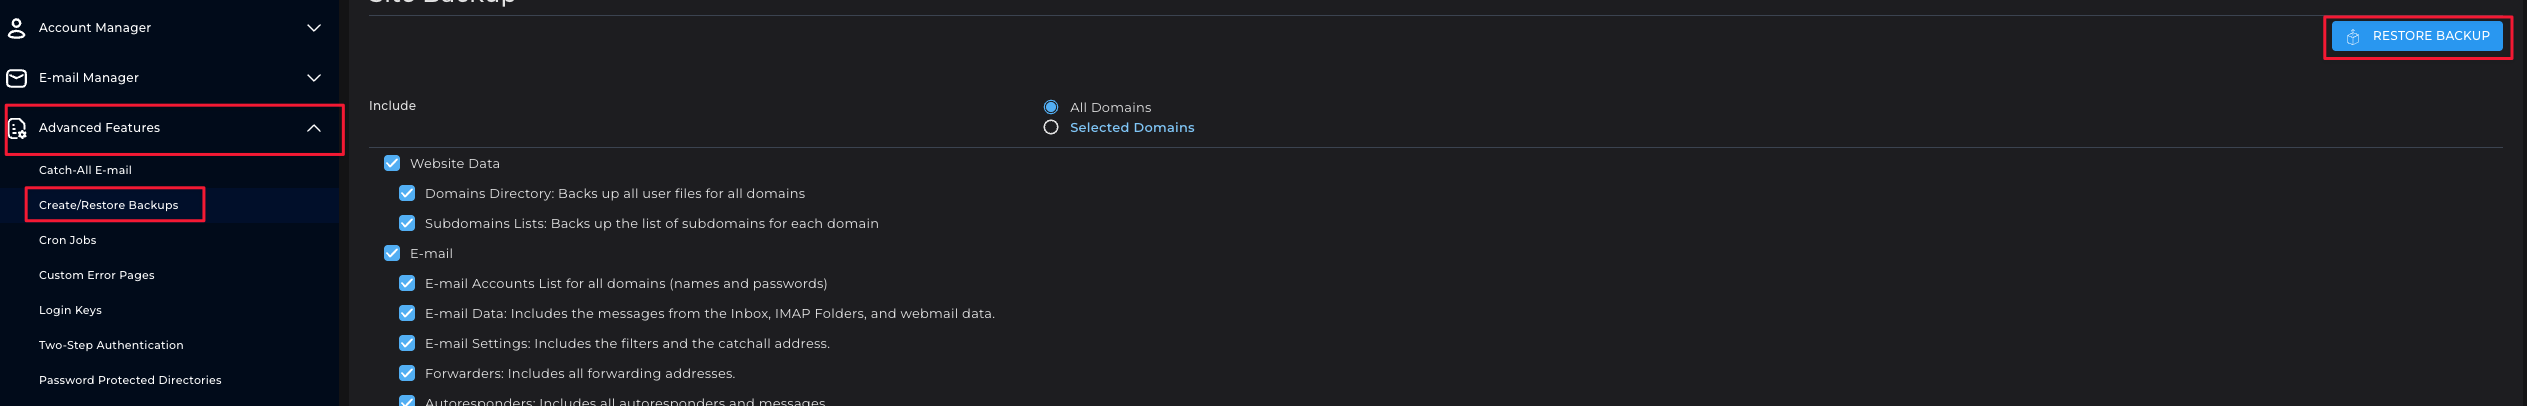Expand the Account Manager chevron
Image resolution: width=2527 pixels, height=406 pixels.
click(314, 28)
